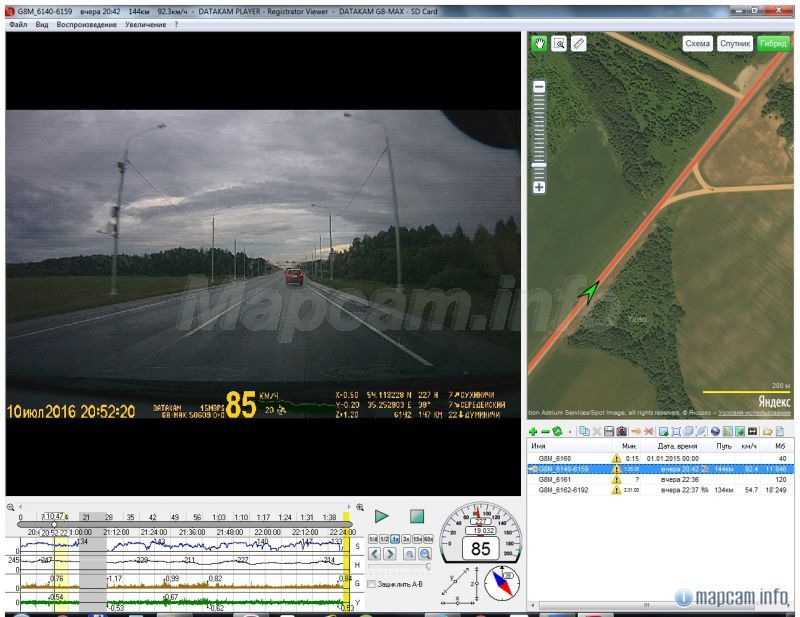Open the 'Увеличение' menu

pos(145,24)
